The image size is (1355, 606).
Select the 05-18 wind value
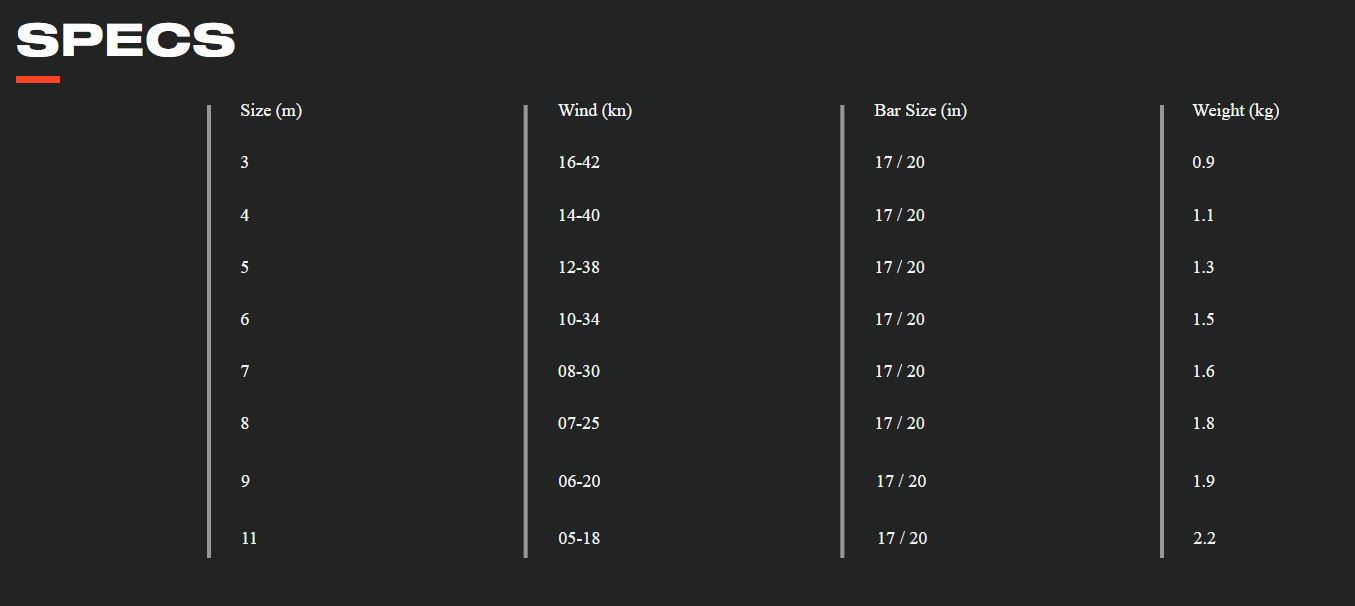pyautogui.click(x=579, y=539)
